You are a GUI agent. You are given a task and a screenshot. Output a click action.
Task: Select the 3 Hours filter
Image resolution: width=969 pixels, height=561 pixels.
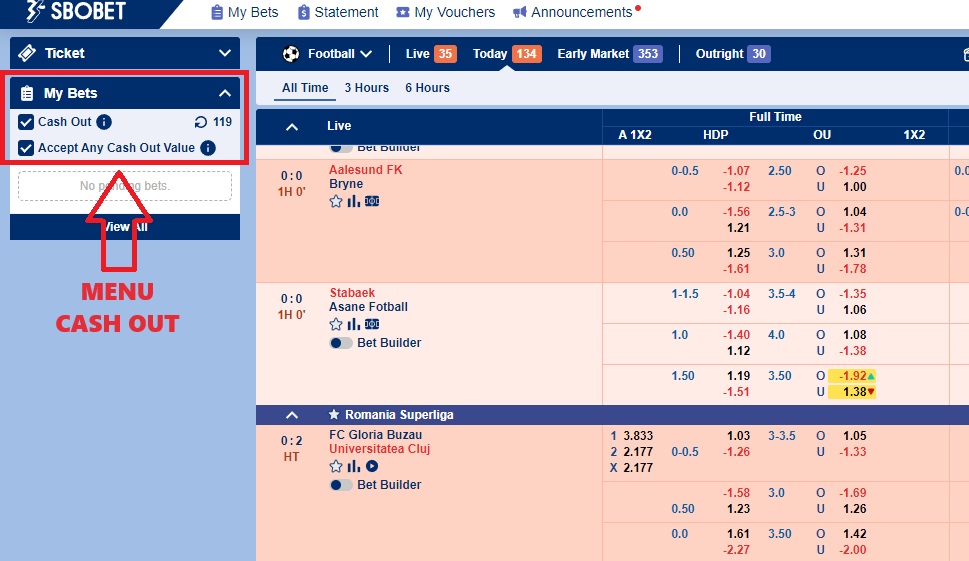click(x=366, y=88)
